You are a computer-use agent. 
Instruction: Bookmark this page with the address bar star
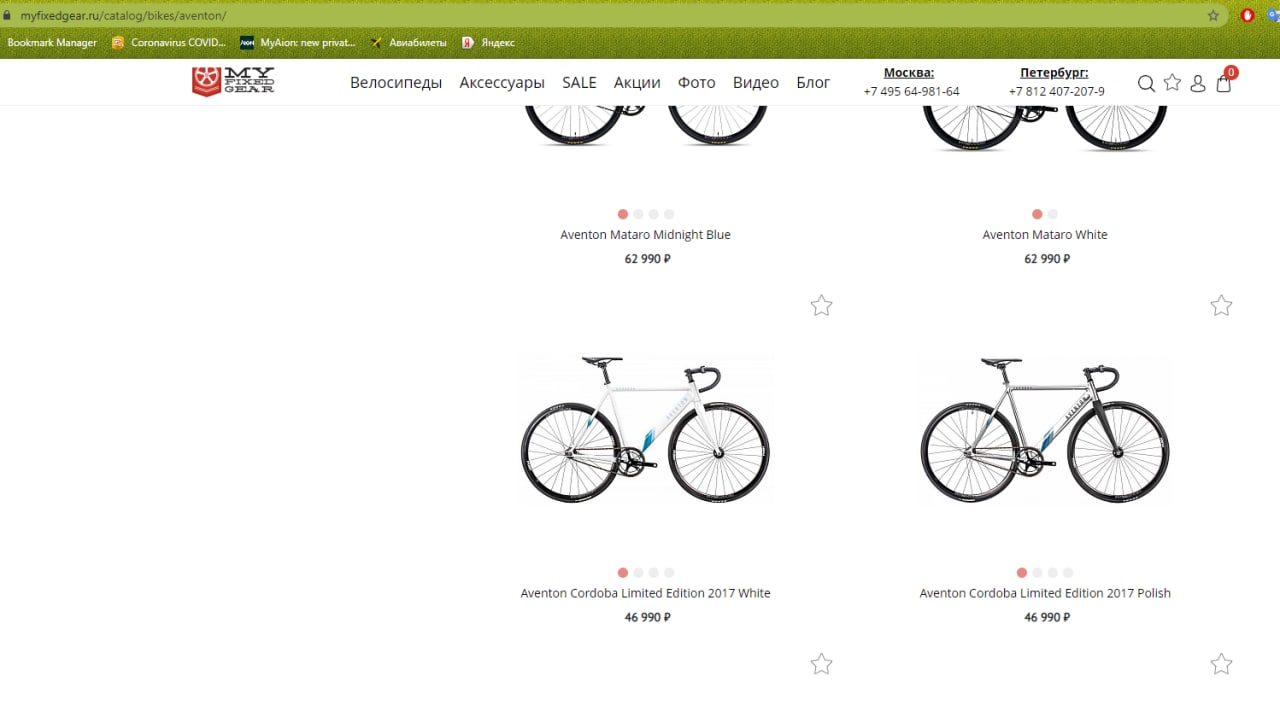click(x=1213, y=15)
